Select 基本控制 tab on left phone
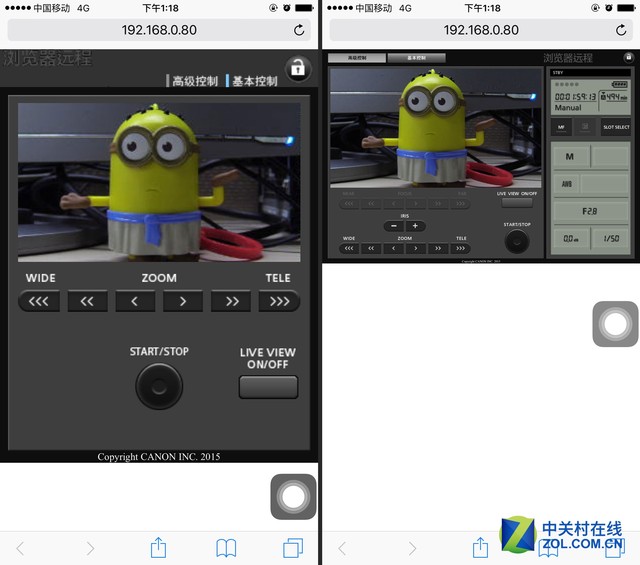This screenshot has height=565, width=640. [x=254, y=81]
